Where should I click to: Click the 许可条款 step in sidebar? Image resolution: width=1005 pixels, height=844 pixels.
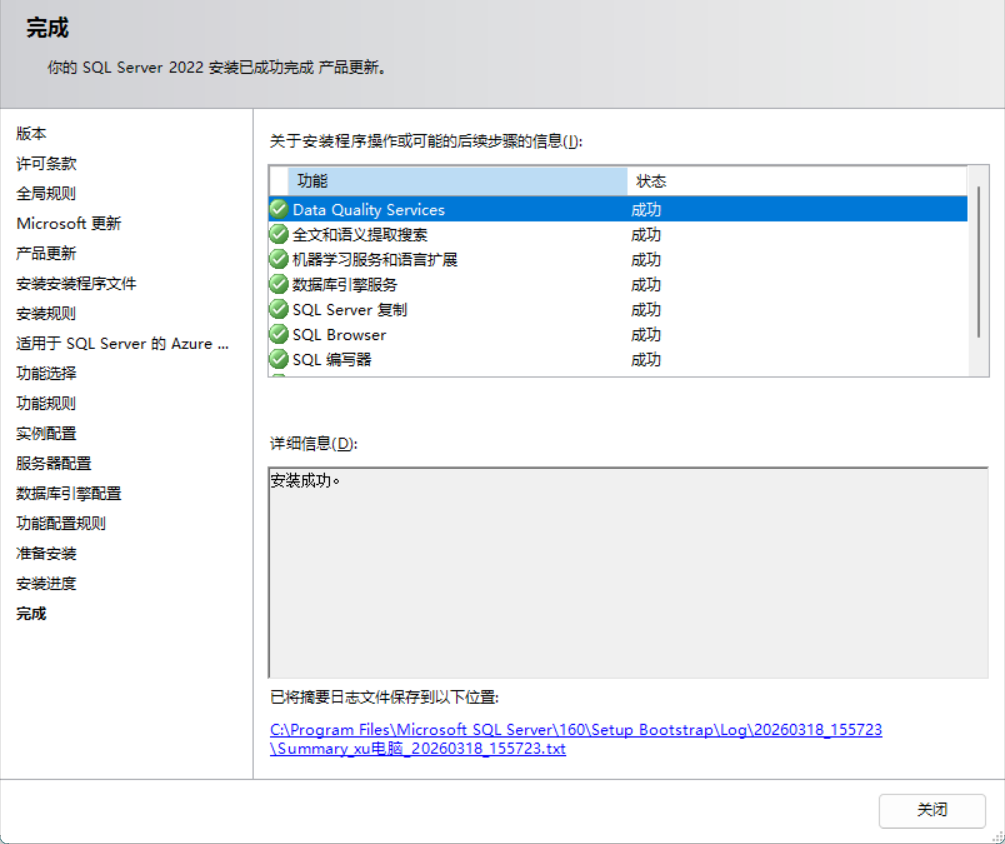pyautogui.click(x=46, y=163)
